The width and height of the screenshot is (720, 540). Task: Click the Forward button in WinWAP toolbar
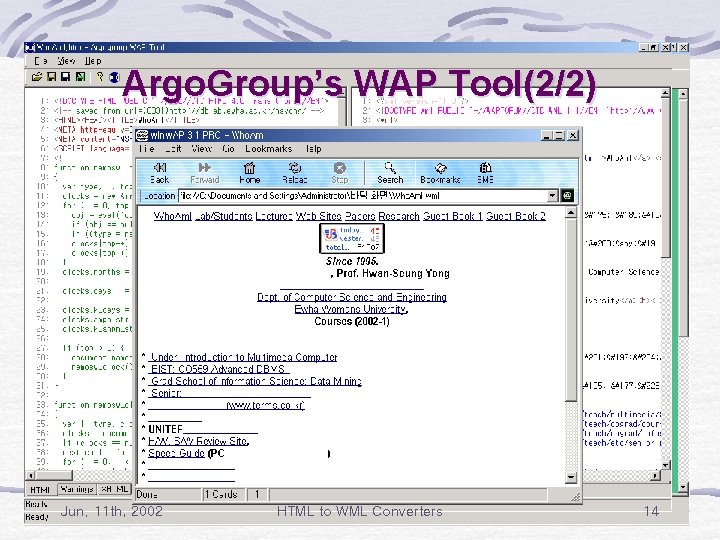204,173
